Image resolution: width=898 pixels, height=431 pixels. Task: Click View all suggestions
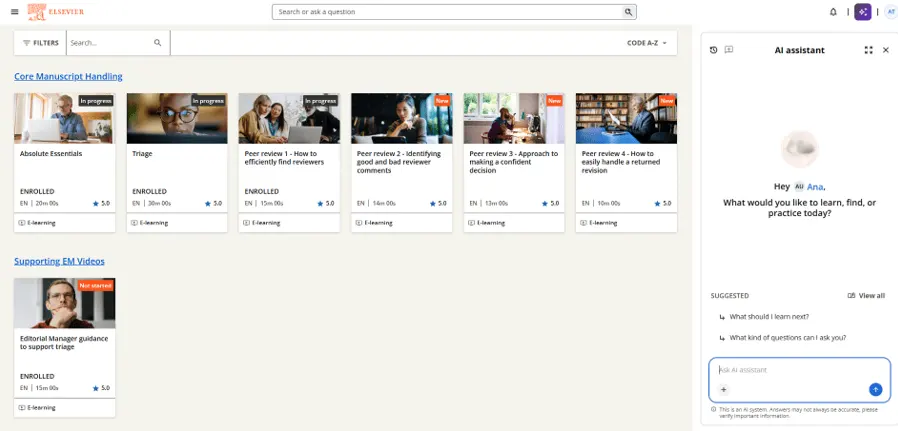pos(866,296)
